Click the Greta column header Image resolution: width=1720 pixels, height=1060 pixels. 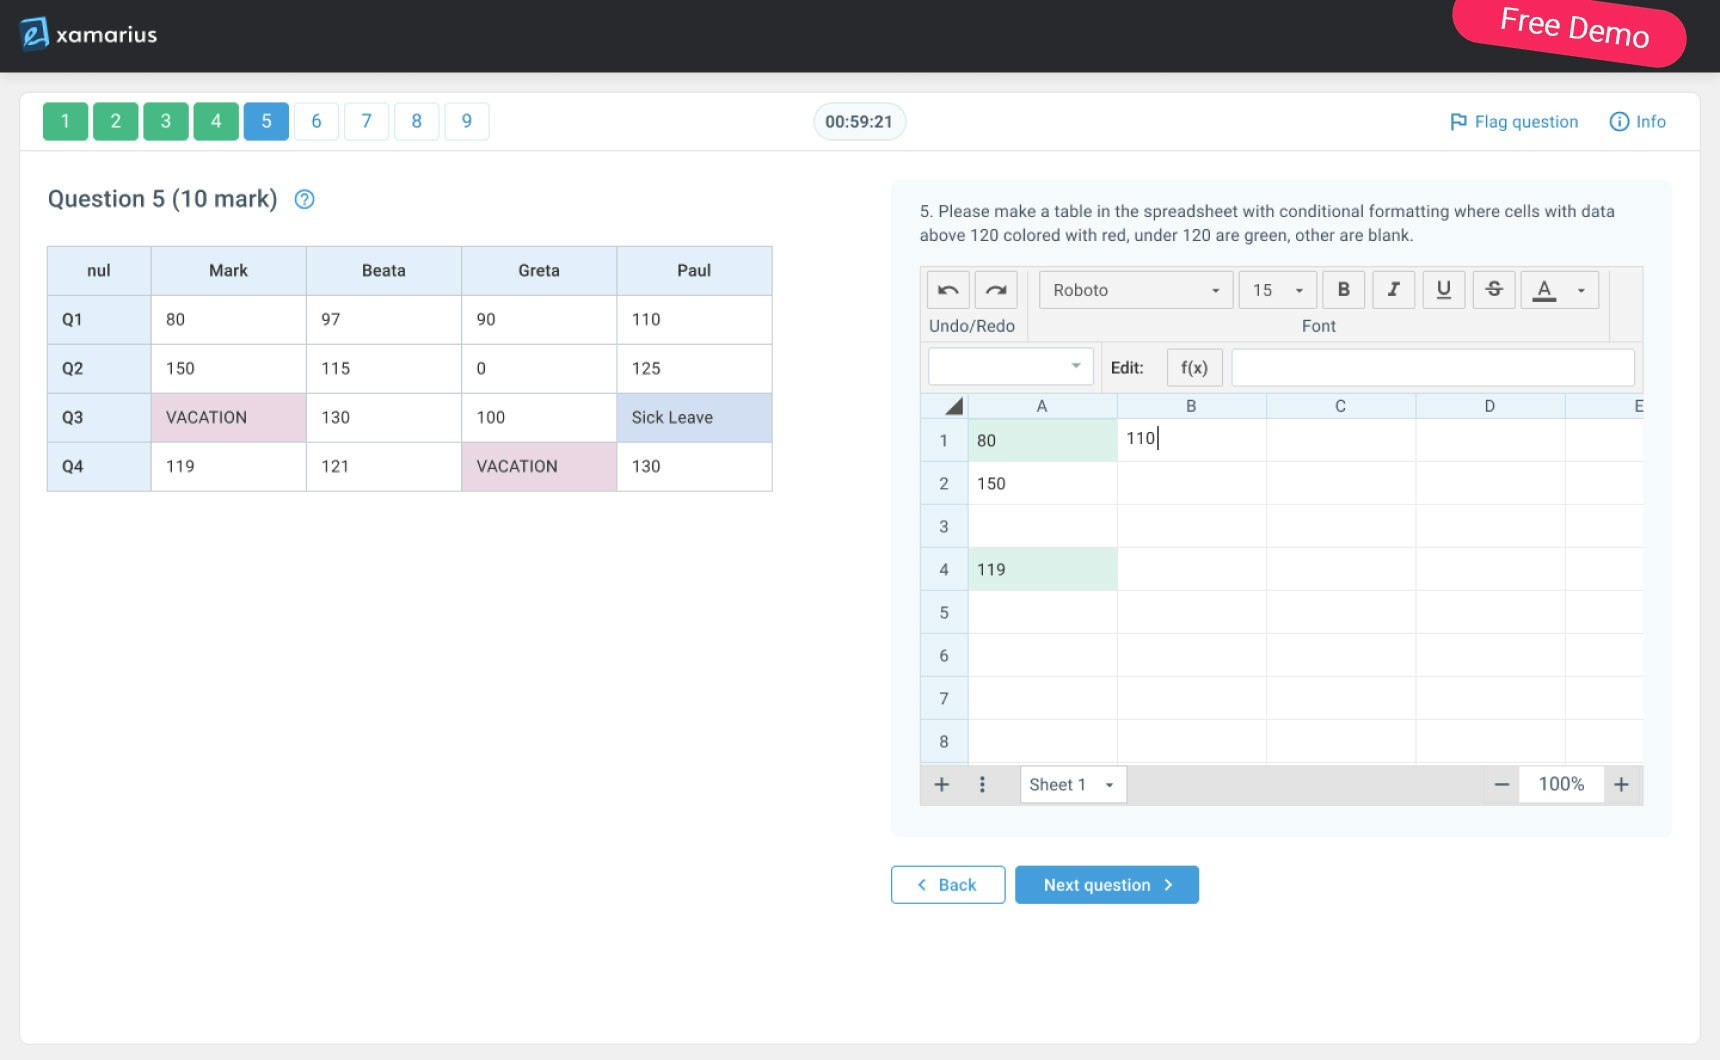pos(539,270)
